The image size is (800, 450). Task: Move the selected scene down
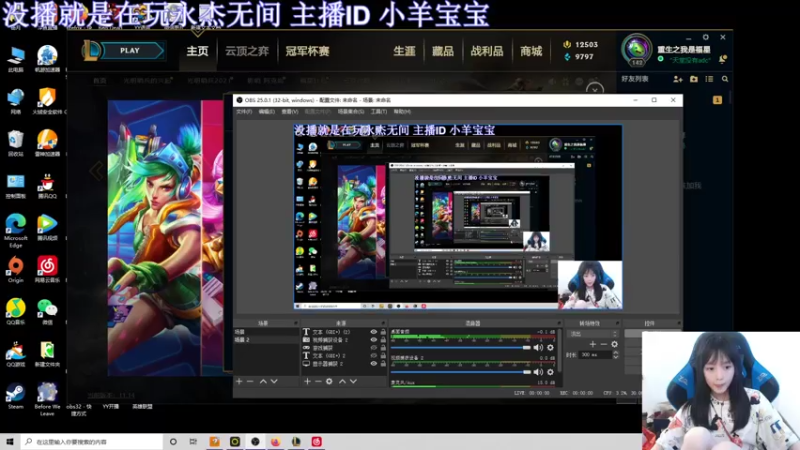274,381
